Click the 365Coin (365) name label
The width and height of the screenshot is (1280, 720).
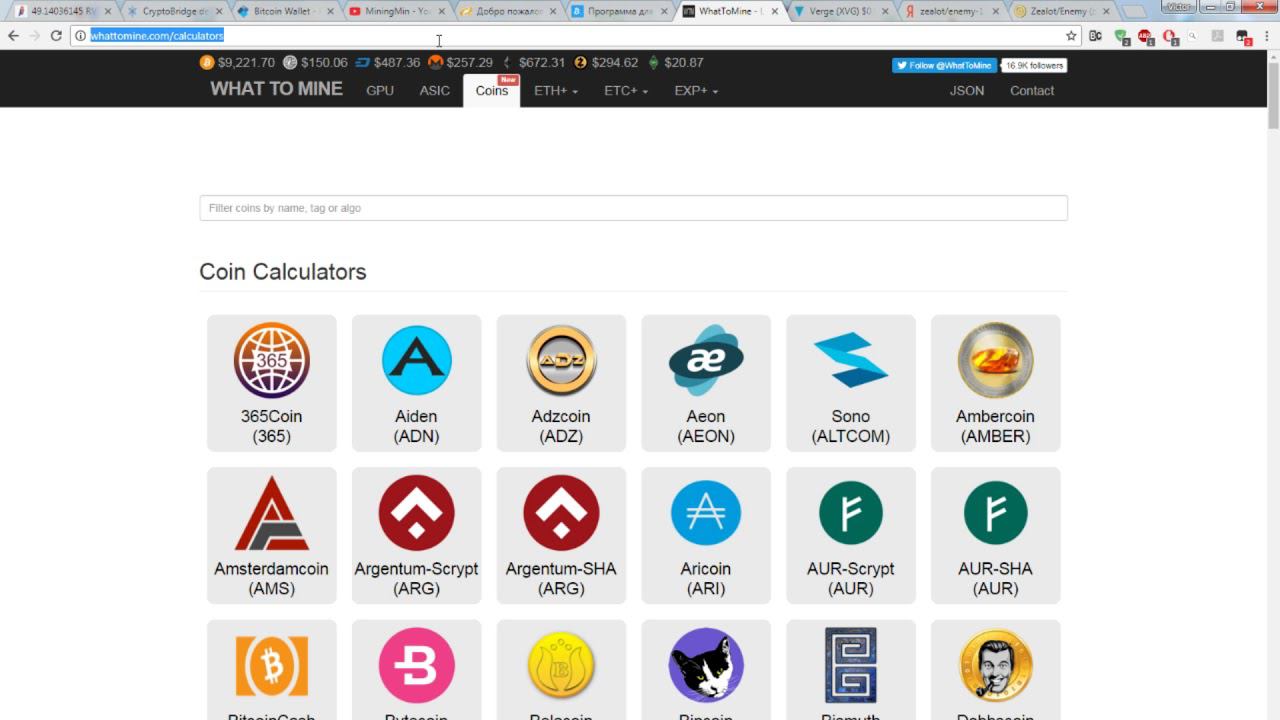tap(272, 426)
